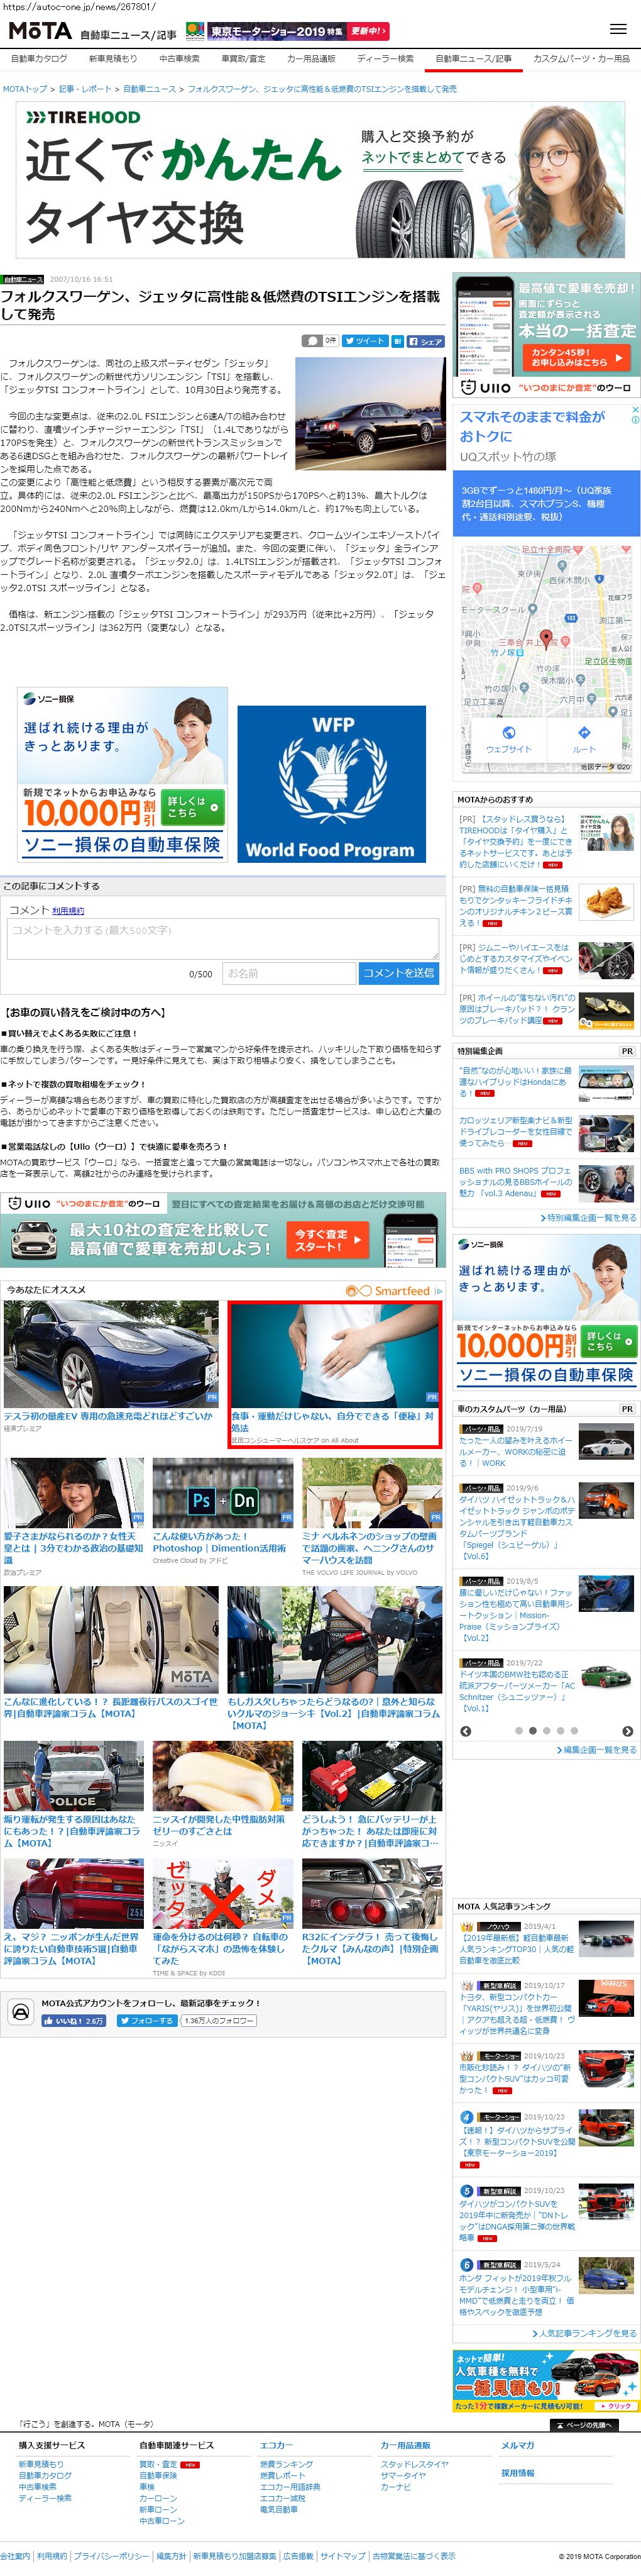The width and height of the screenshot is (641, 2576).
Task: Click the お名前 name field
Action: 288,973
